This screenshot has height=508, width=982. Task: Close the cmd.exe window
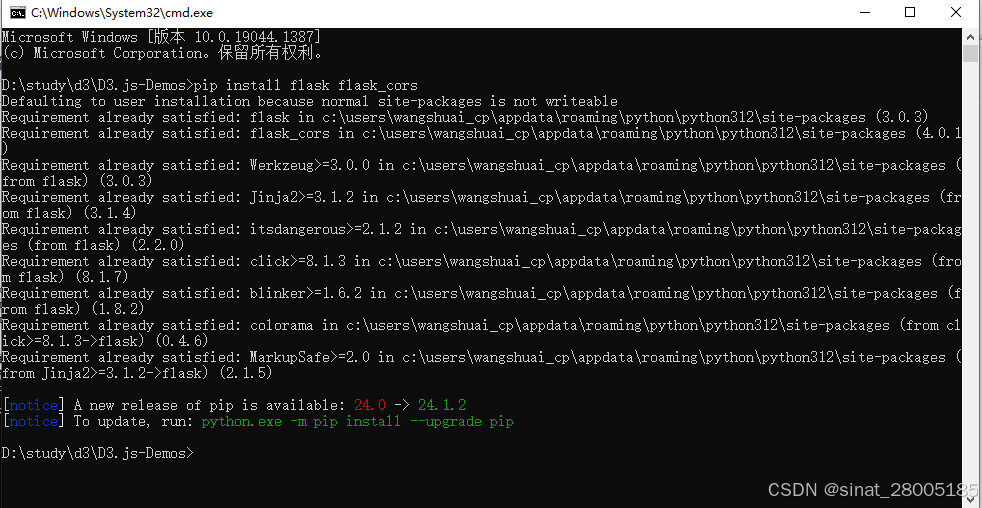[956, 12]
